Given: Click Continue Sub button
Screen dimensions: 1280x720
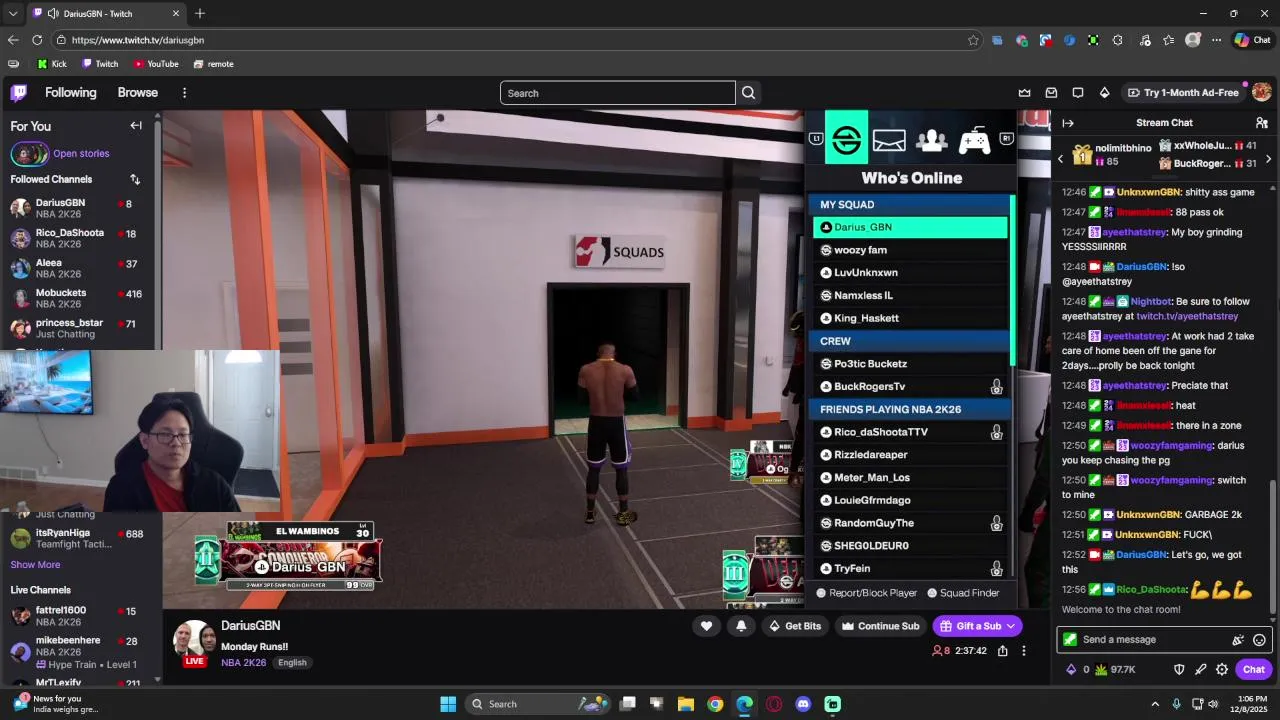Looking at the screenshot, I should click(879, 626).
